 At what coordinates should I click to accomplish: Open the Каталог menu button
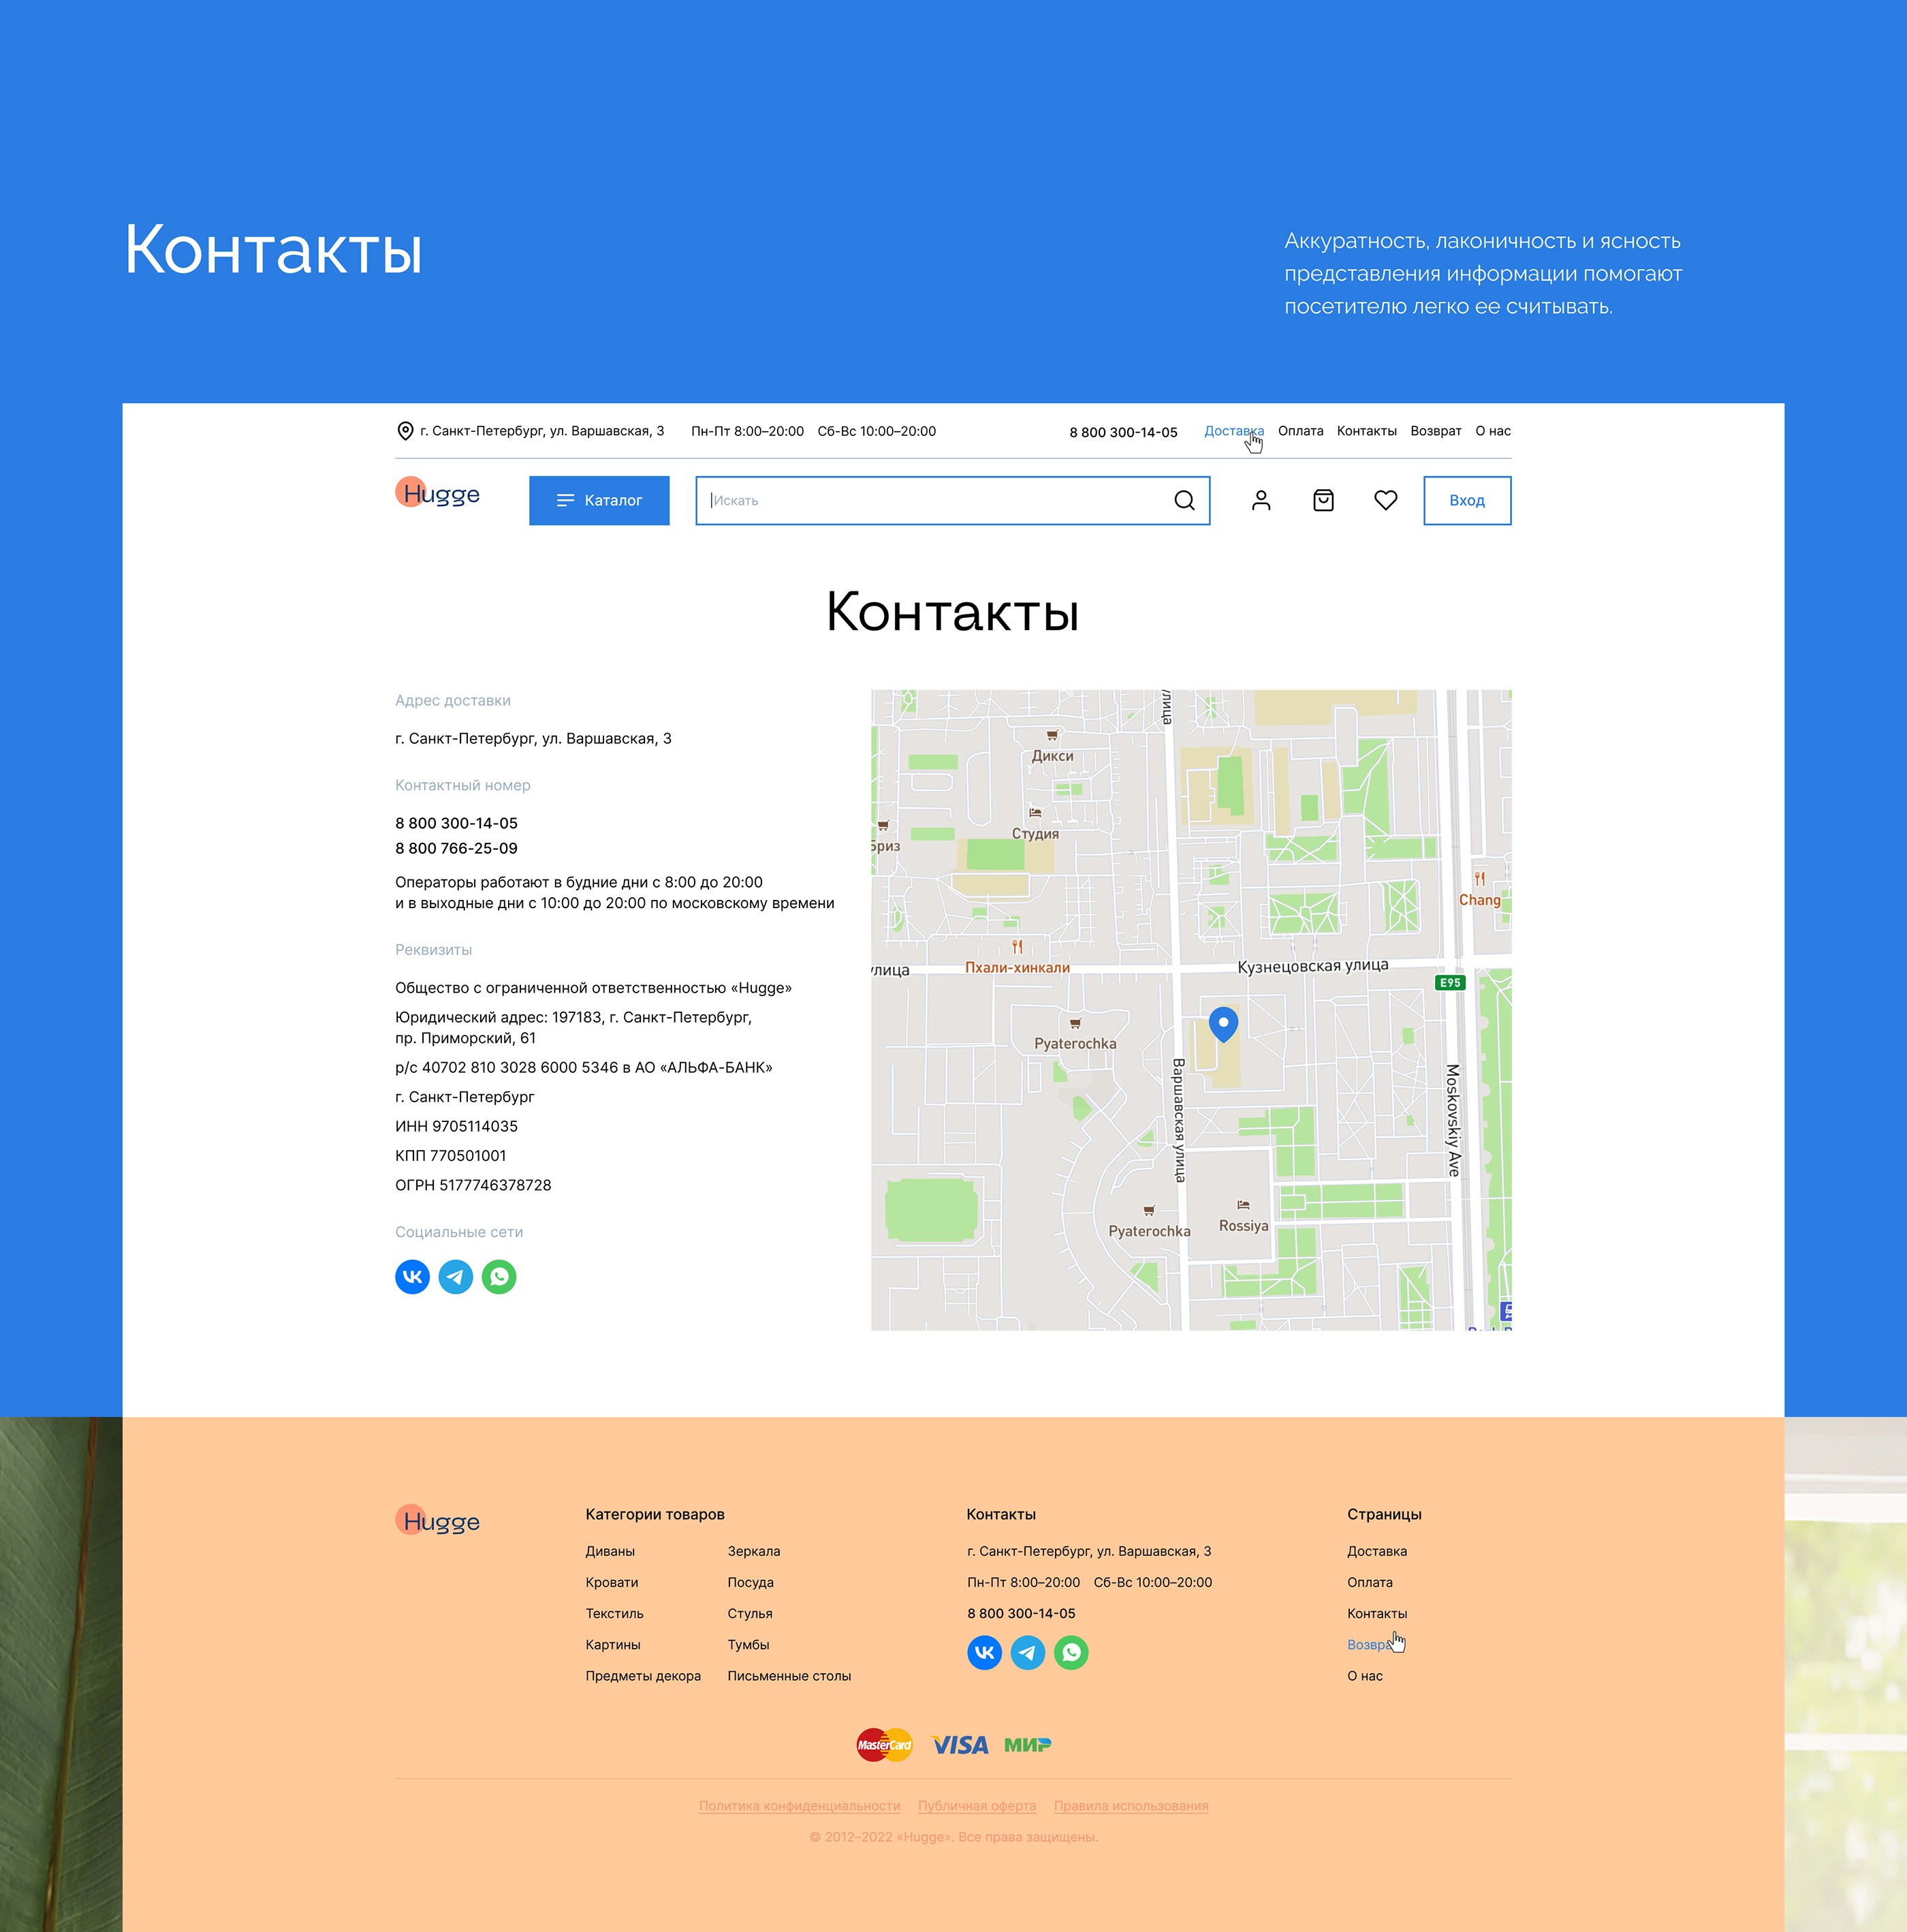tap(599, 500)
